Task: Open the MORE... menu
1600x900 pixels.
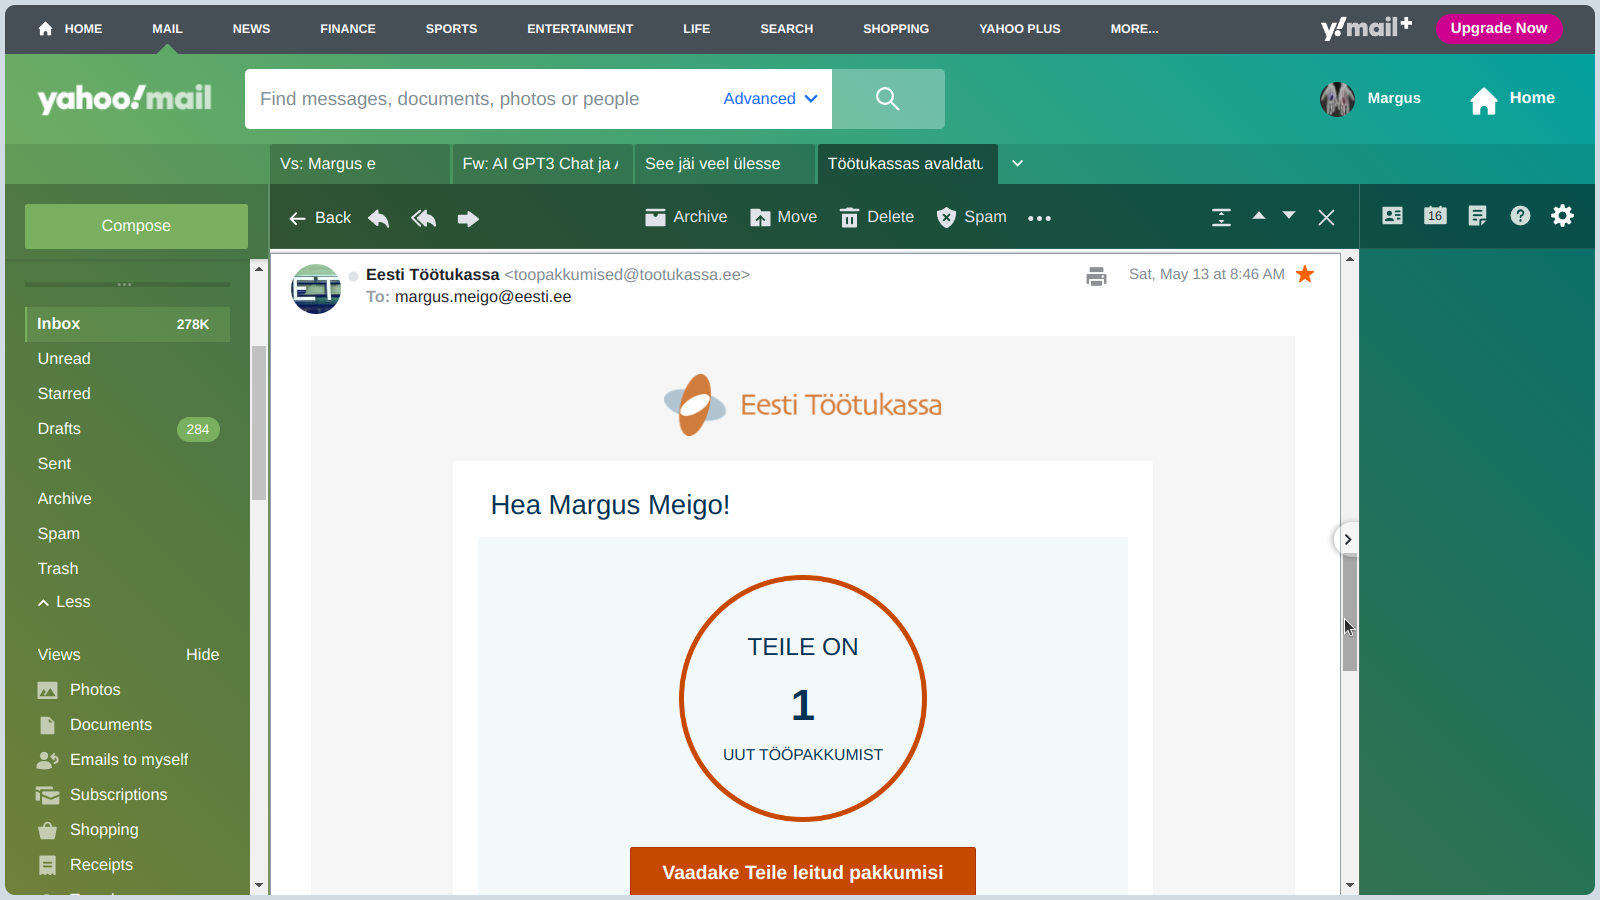Action: pos(1134,29)
